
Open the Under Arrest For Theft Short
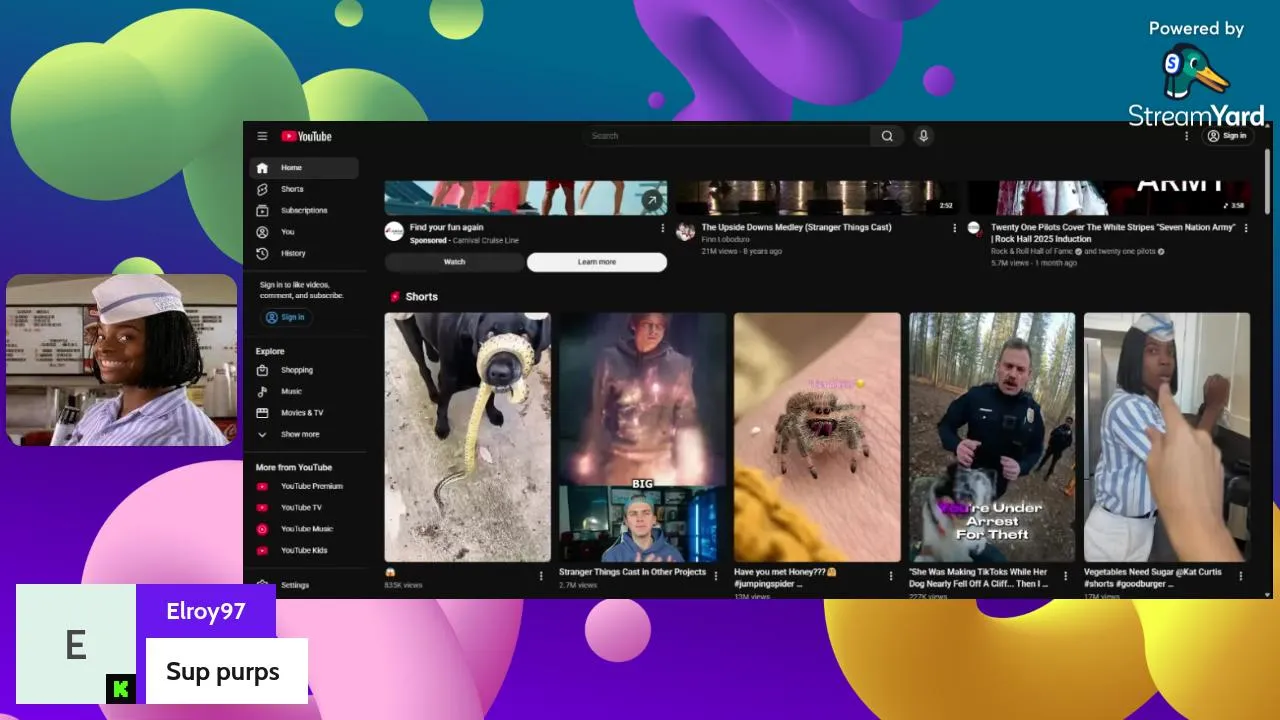pyautogui.click(x=992, y=437)
